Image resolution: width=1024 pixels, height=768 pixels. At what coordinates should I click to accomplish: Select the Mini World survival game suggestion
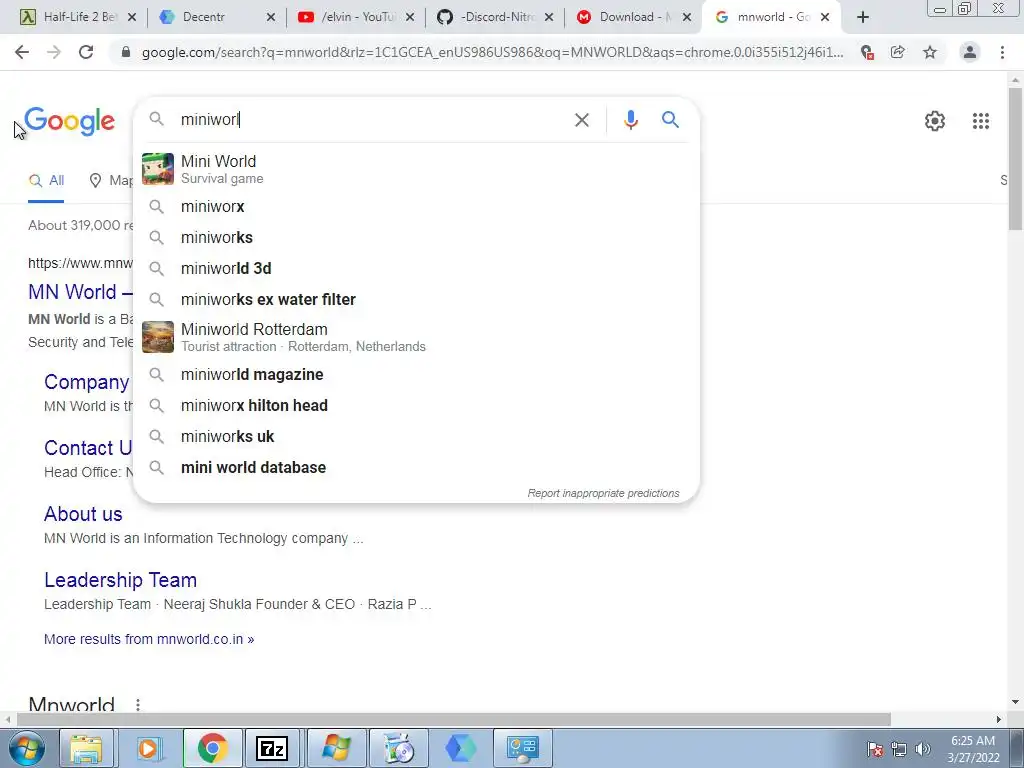pyautogui.click(x=416, y=169)
